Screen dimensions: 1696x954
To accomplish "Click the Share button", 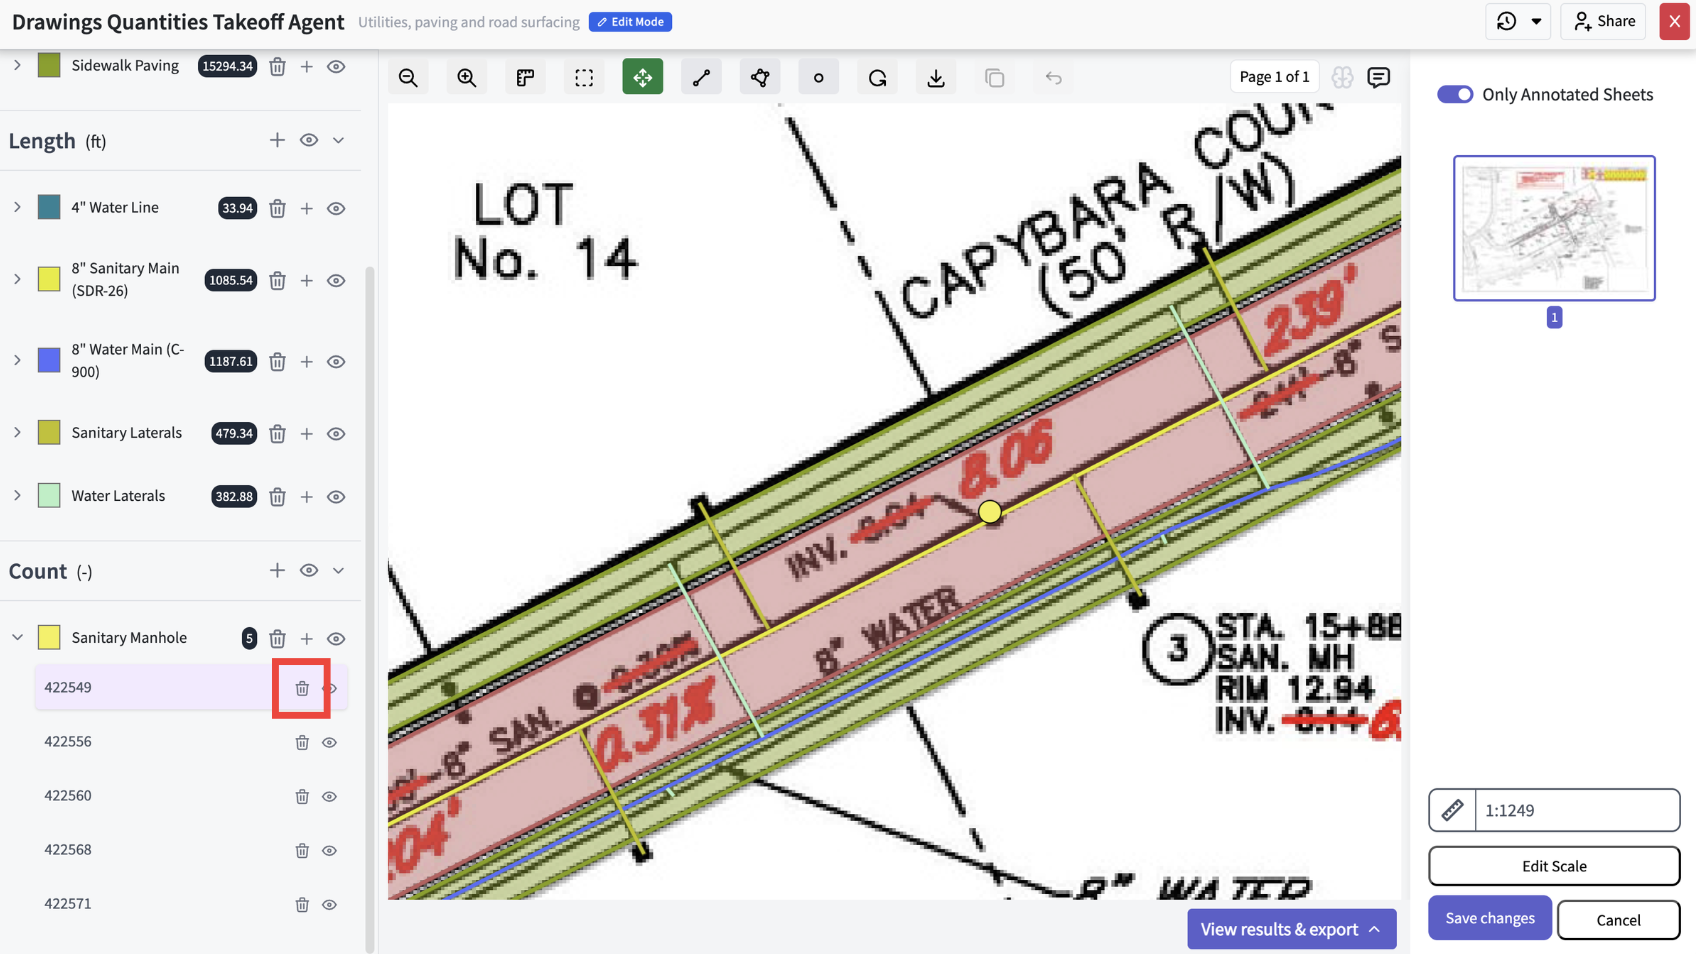I will coord(1604,21).
